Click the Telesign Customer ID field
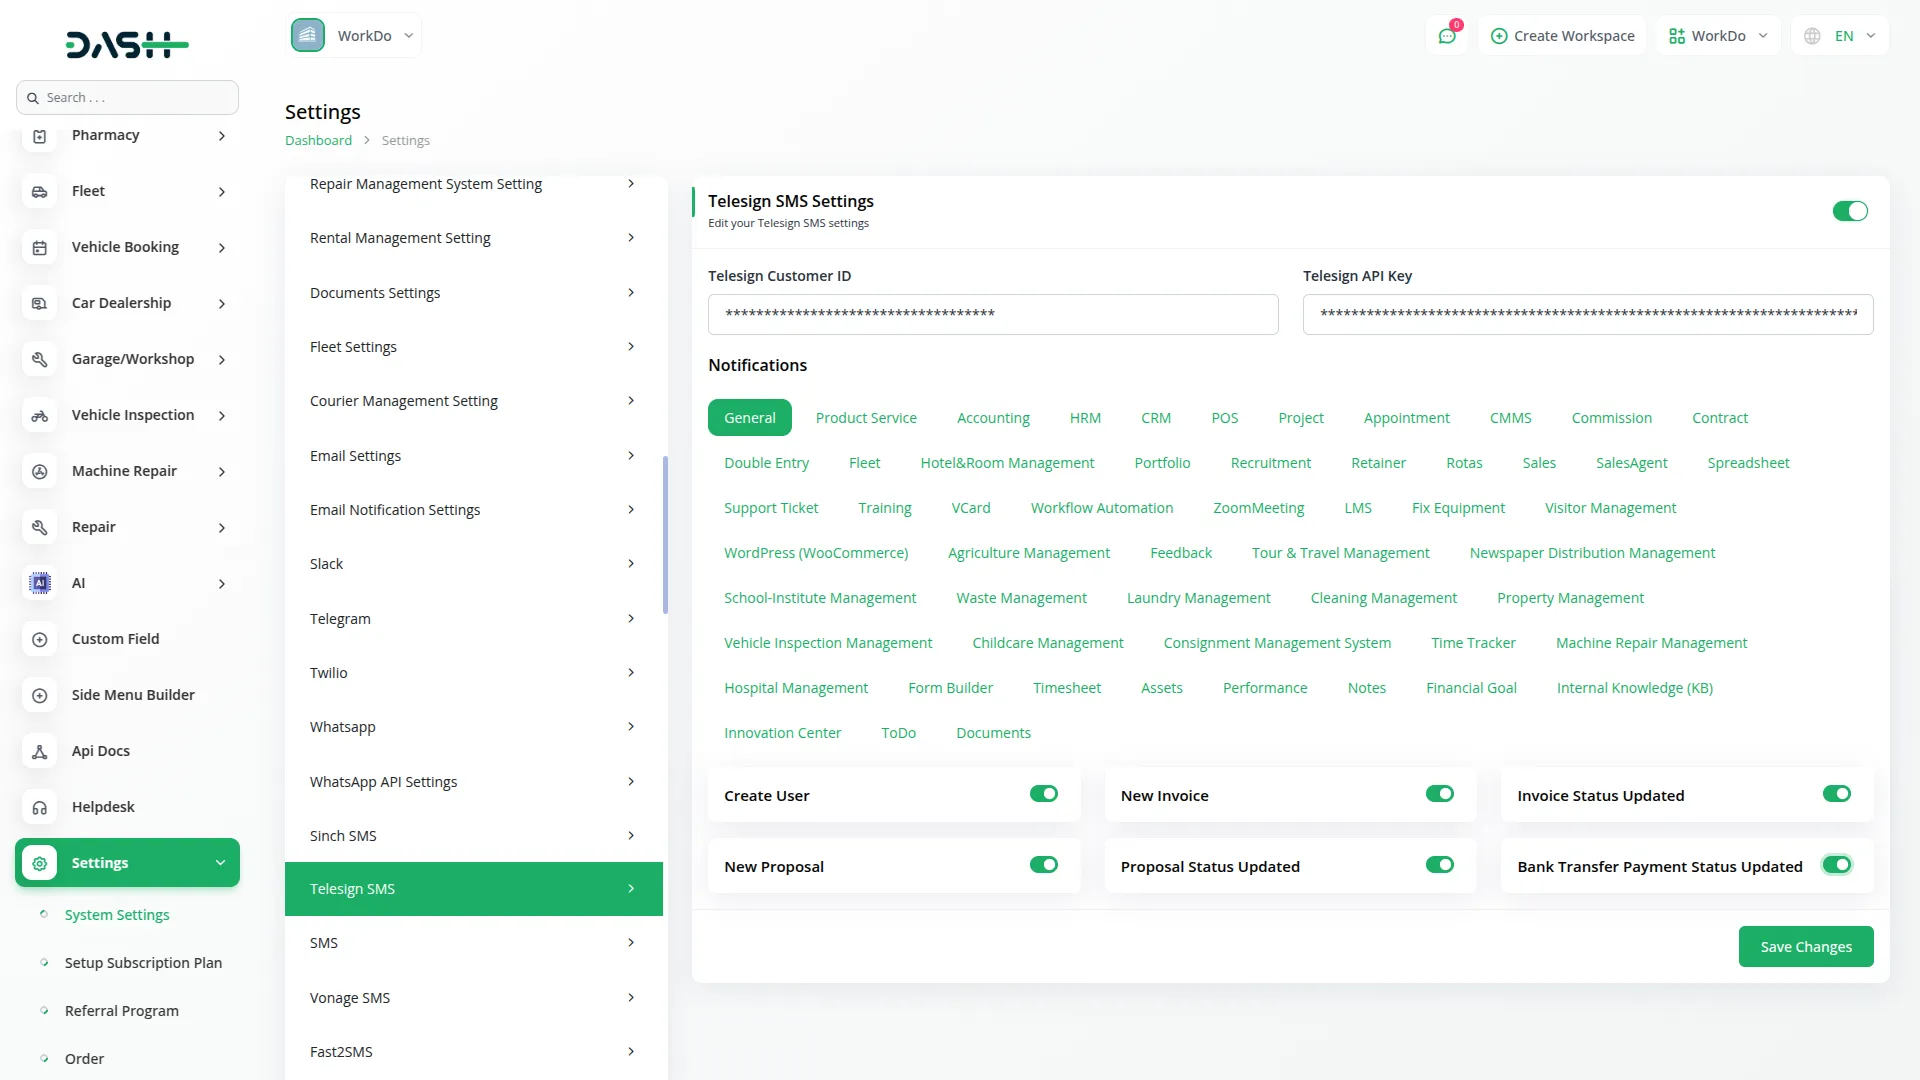This screenshot has height=1080, width=1920. (992, 314)
